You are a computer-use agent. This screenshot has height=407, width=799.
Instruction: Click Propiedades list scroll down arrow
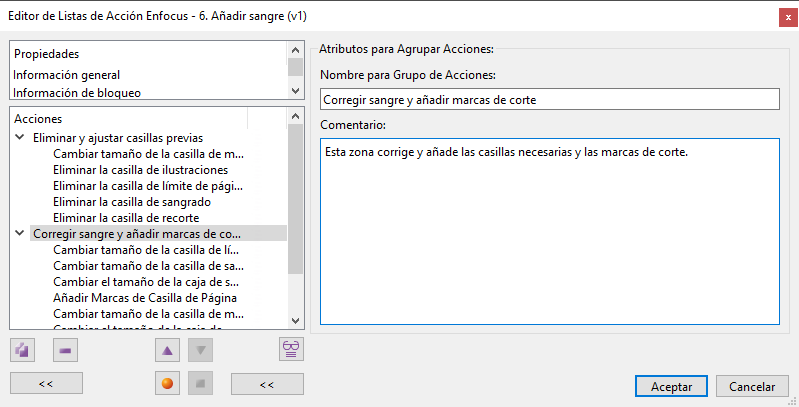(x=295, y=91)
